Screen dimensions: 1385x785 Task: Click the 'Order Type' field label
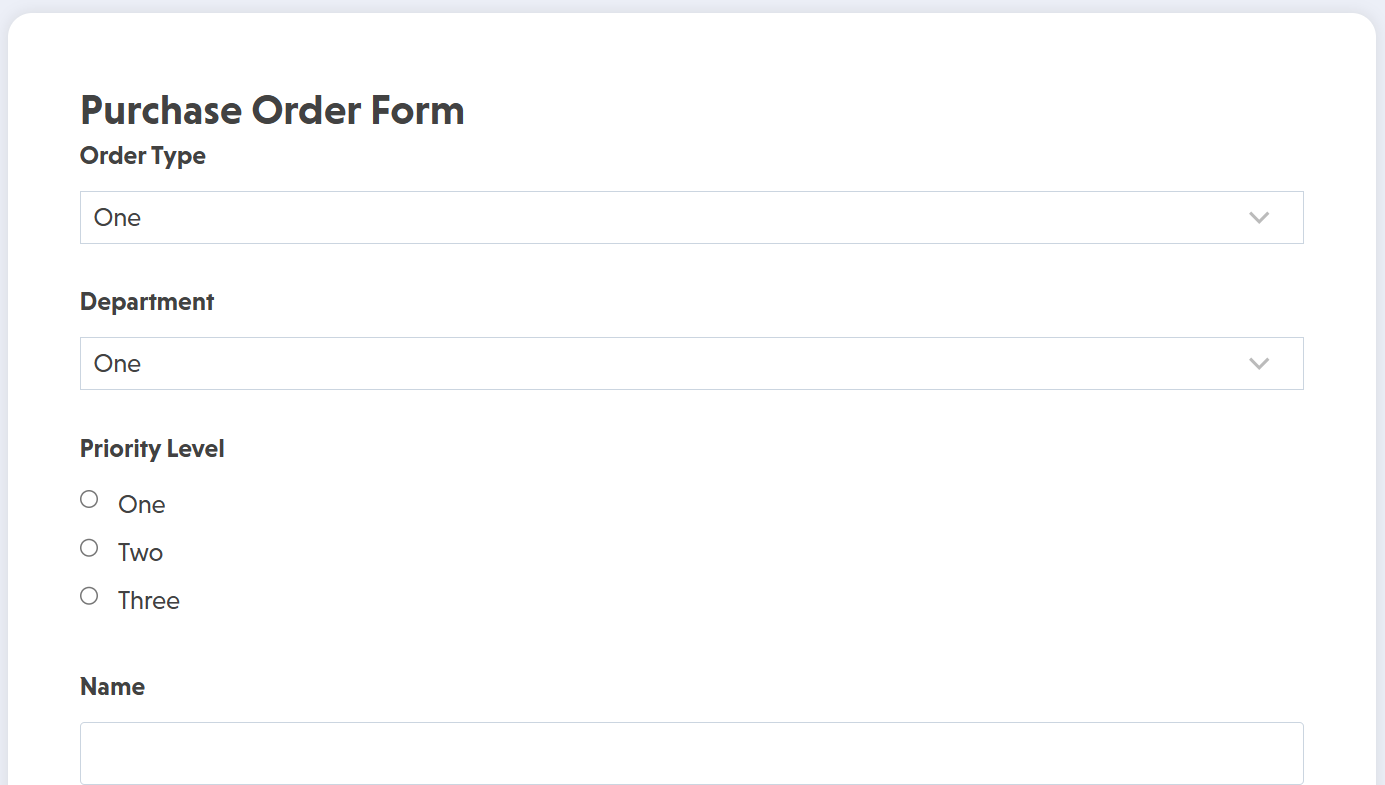coord(142,156)
